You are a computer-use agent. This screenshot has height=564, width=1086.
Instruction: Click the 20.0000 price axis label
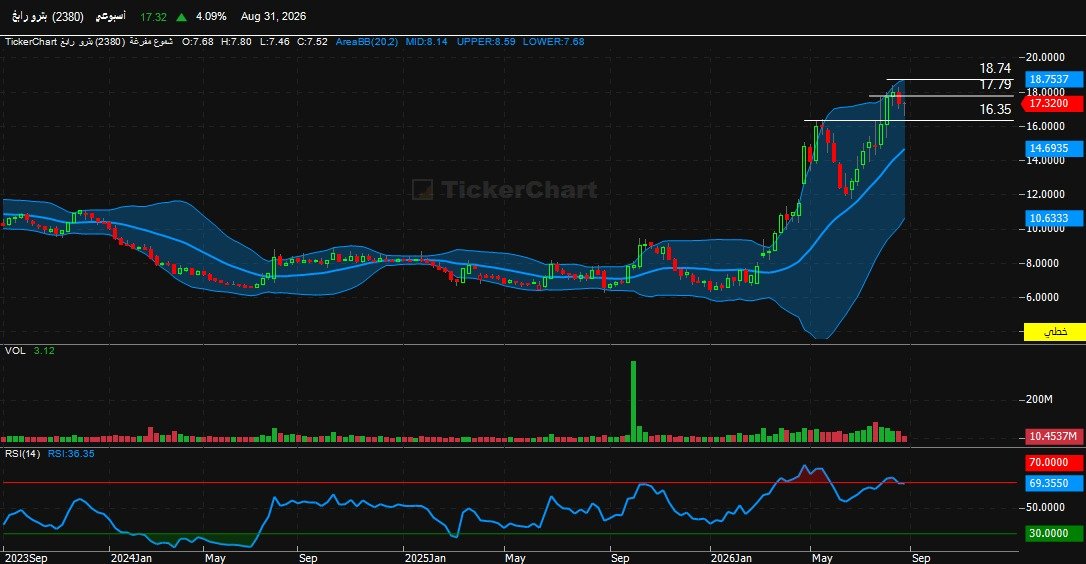coord(1045,57)
